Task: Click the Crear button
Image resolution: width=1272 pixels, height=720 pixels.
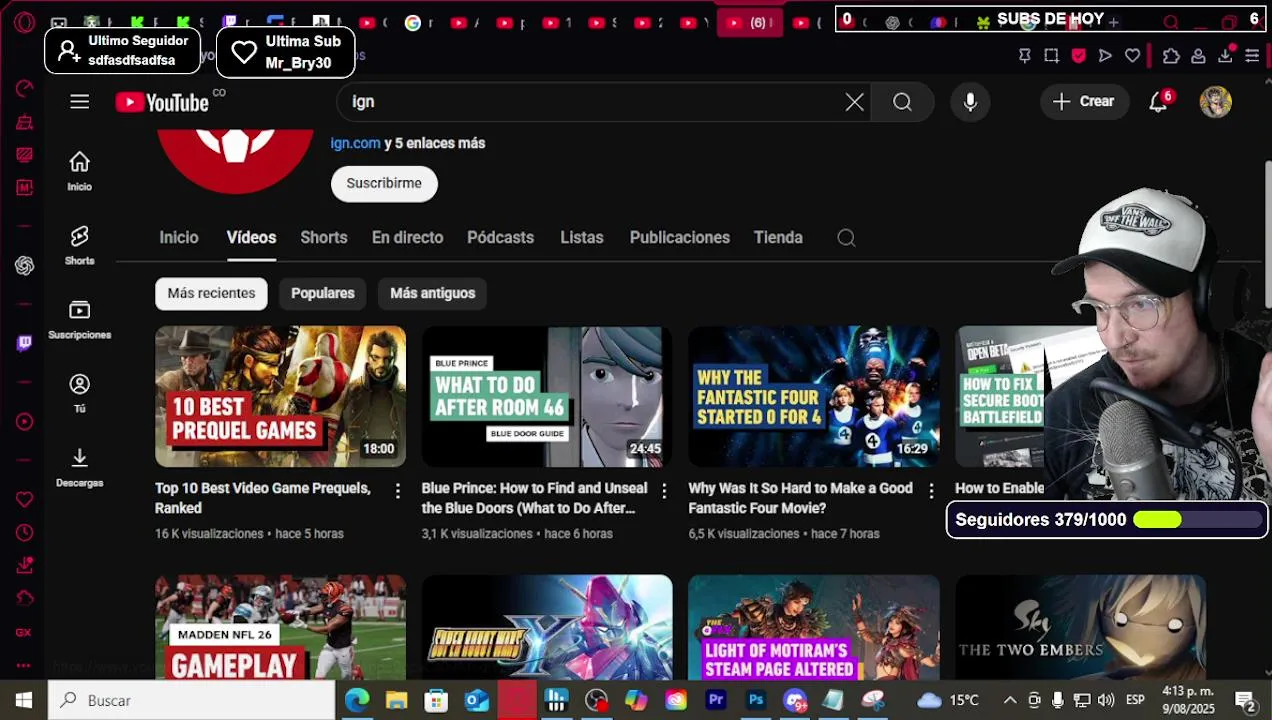Action: (1084, 101)
